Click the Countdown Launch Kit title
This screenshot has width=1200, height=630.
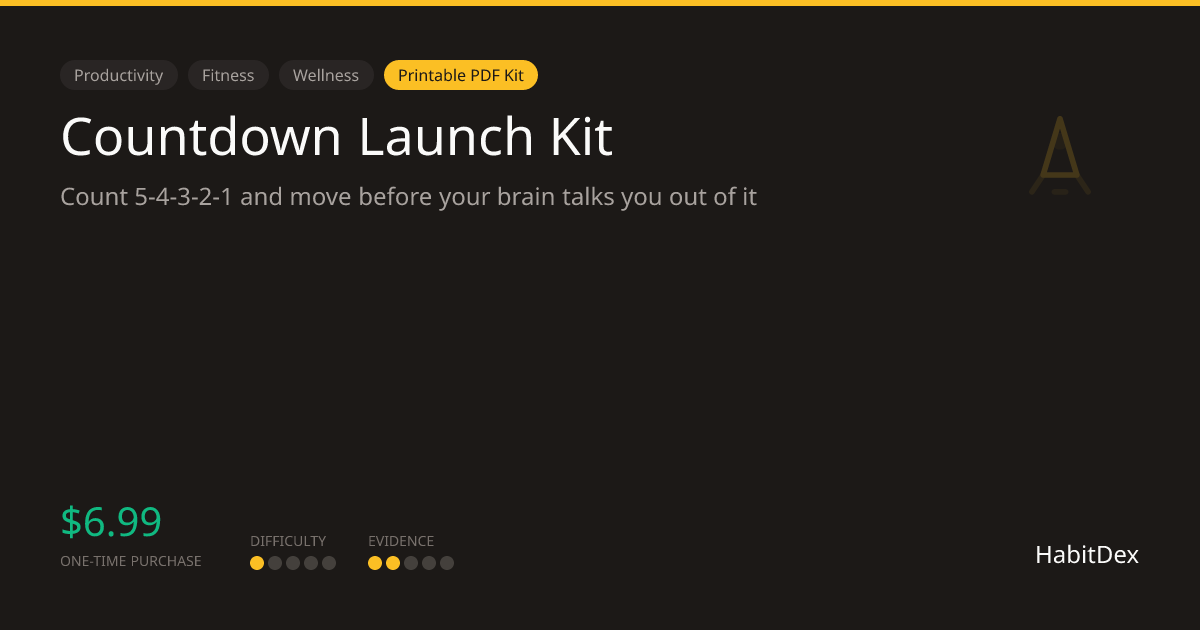(x=336, y=137)
